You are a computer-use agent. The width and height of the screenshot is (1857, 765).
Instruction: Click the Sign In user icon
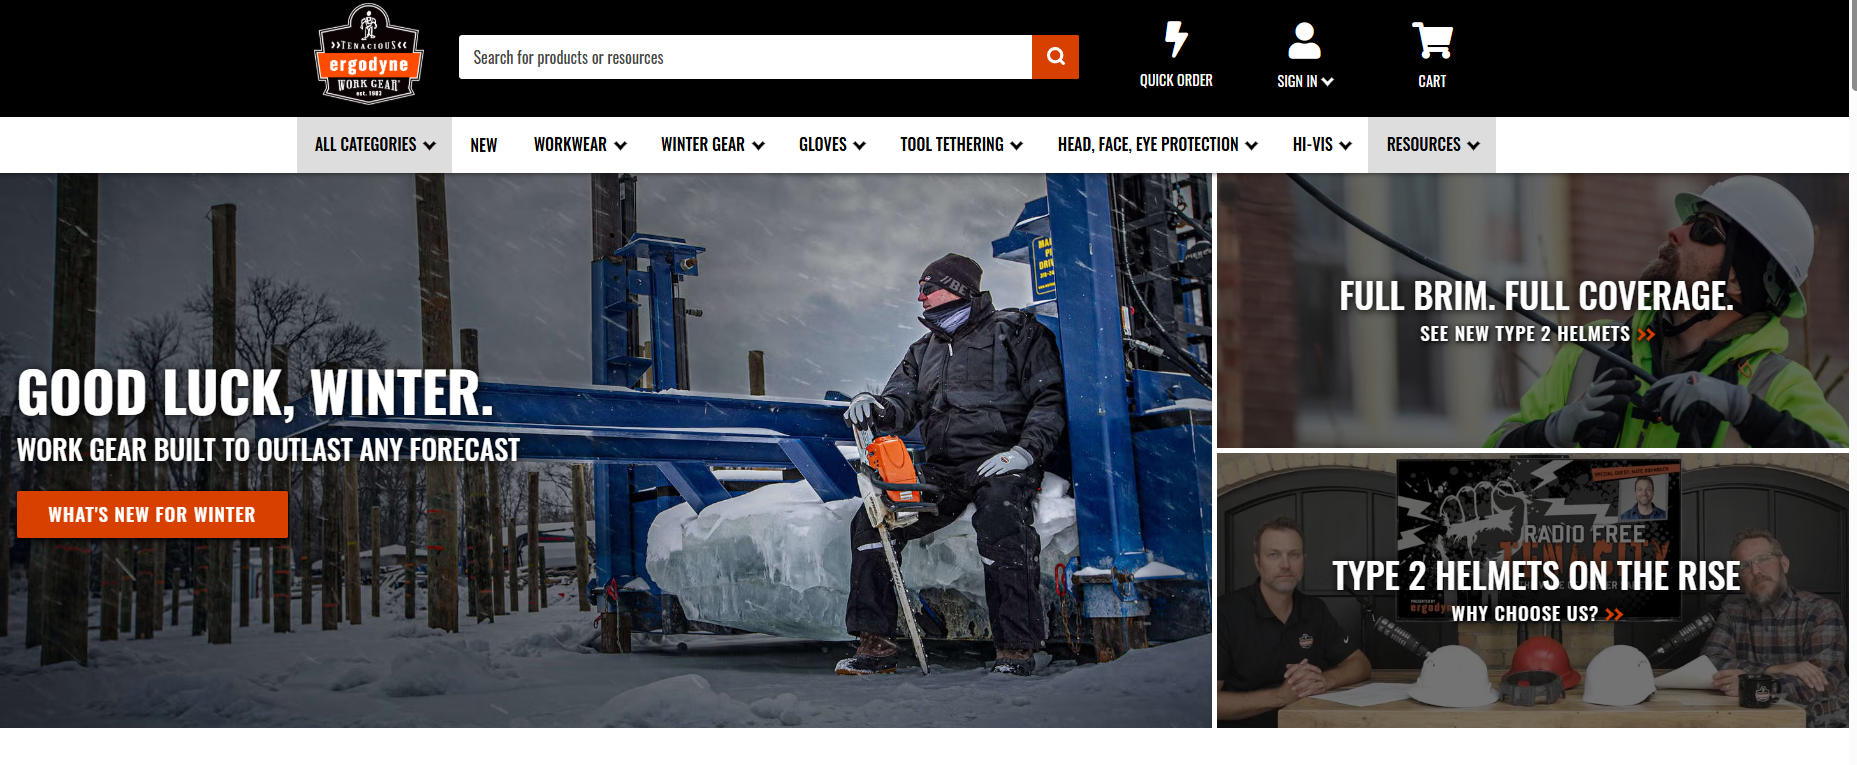pos(1304,42)
